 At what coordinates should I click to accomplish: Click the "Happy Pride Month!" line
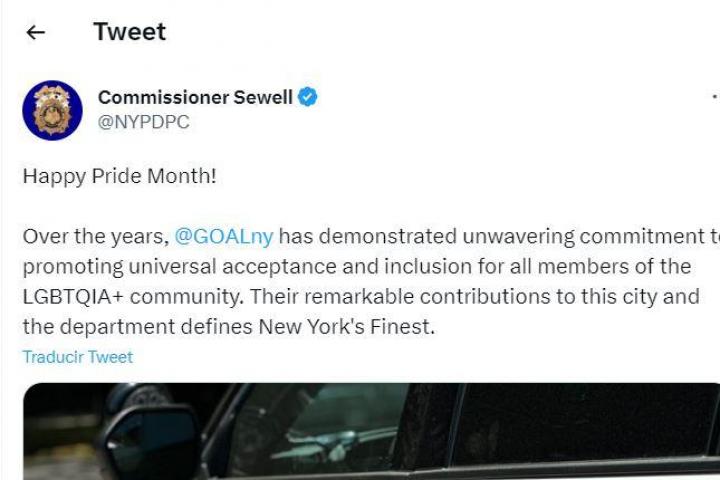click(x=119, y=177)
